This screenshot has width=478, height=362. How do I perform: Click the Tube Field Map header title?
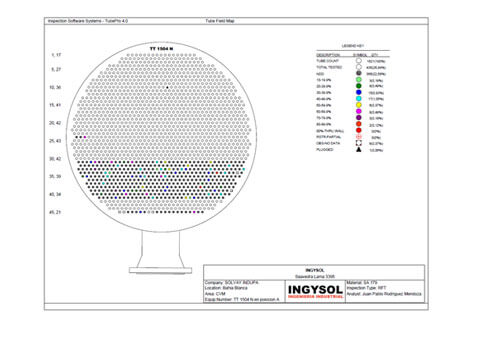[220, 21]
